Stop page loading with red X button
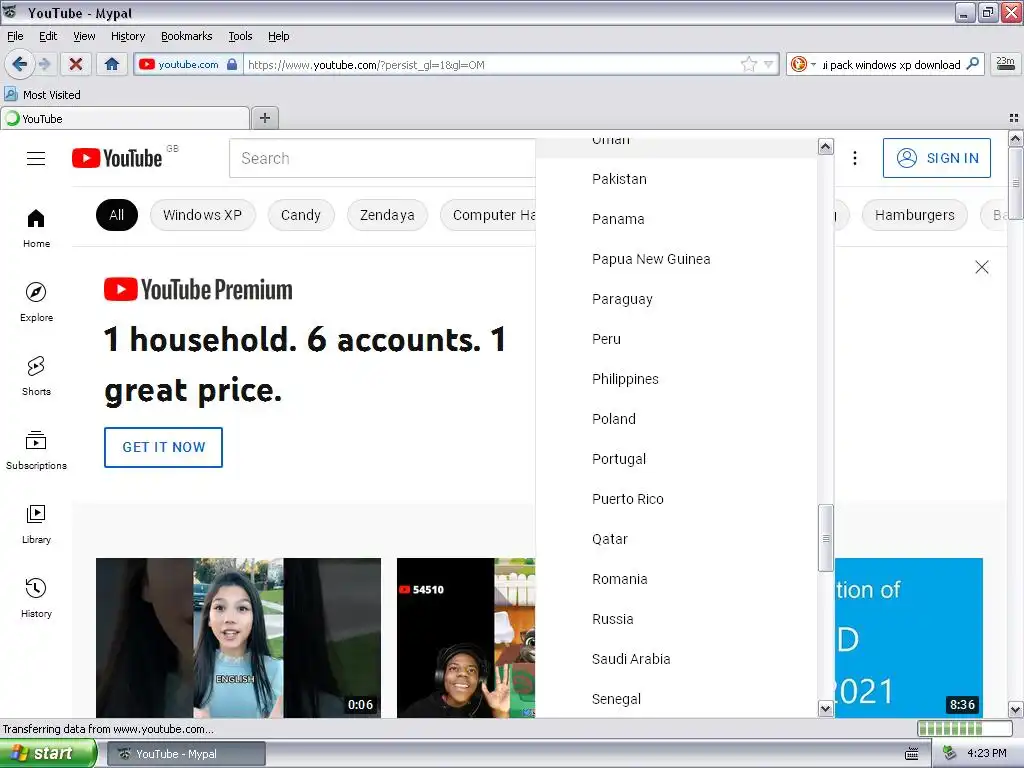The height and width of the screenshot is (768, 1024). click(76, 64)
